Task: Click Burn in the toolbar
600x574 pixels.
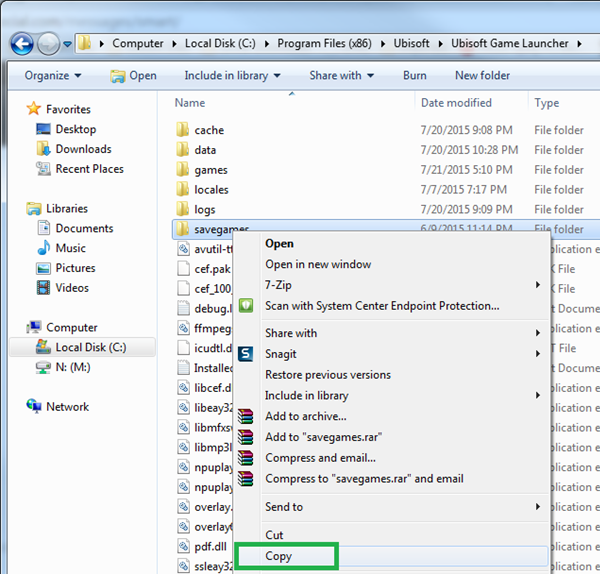Action: [x=414, y=75]
